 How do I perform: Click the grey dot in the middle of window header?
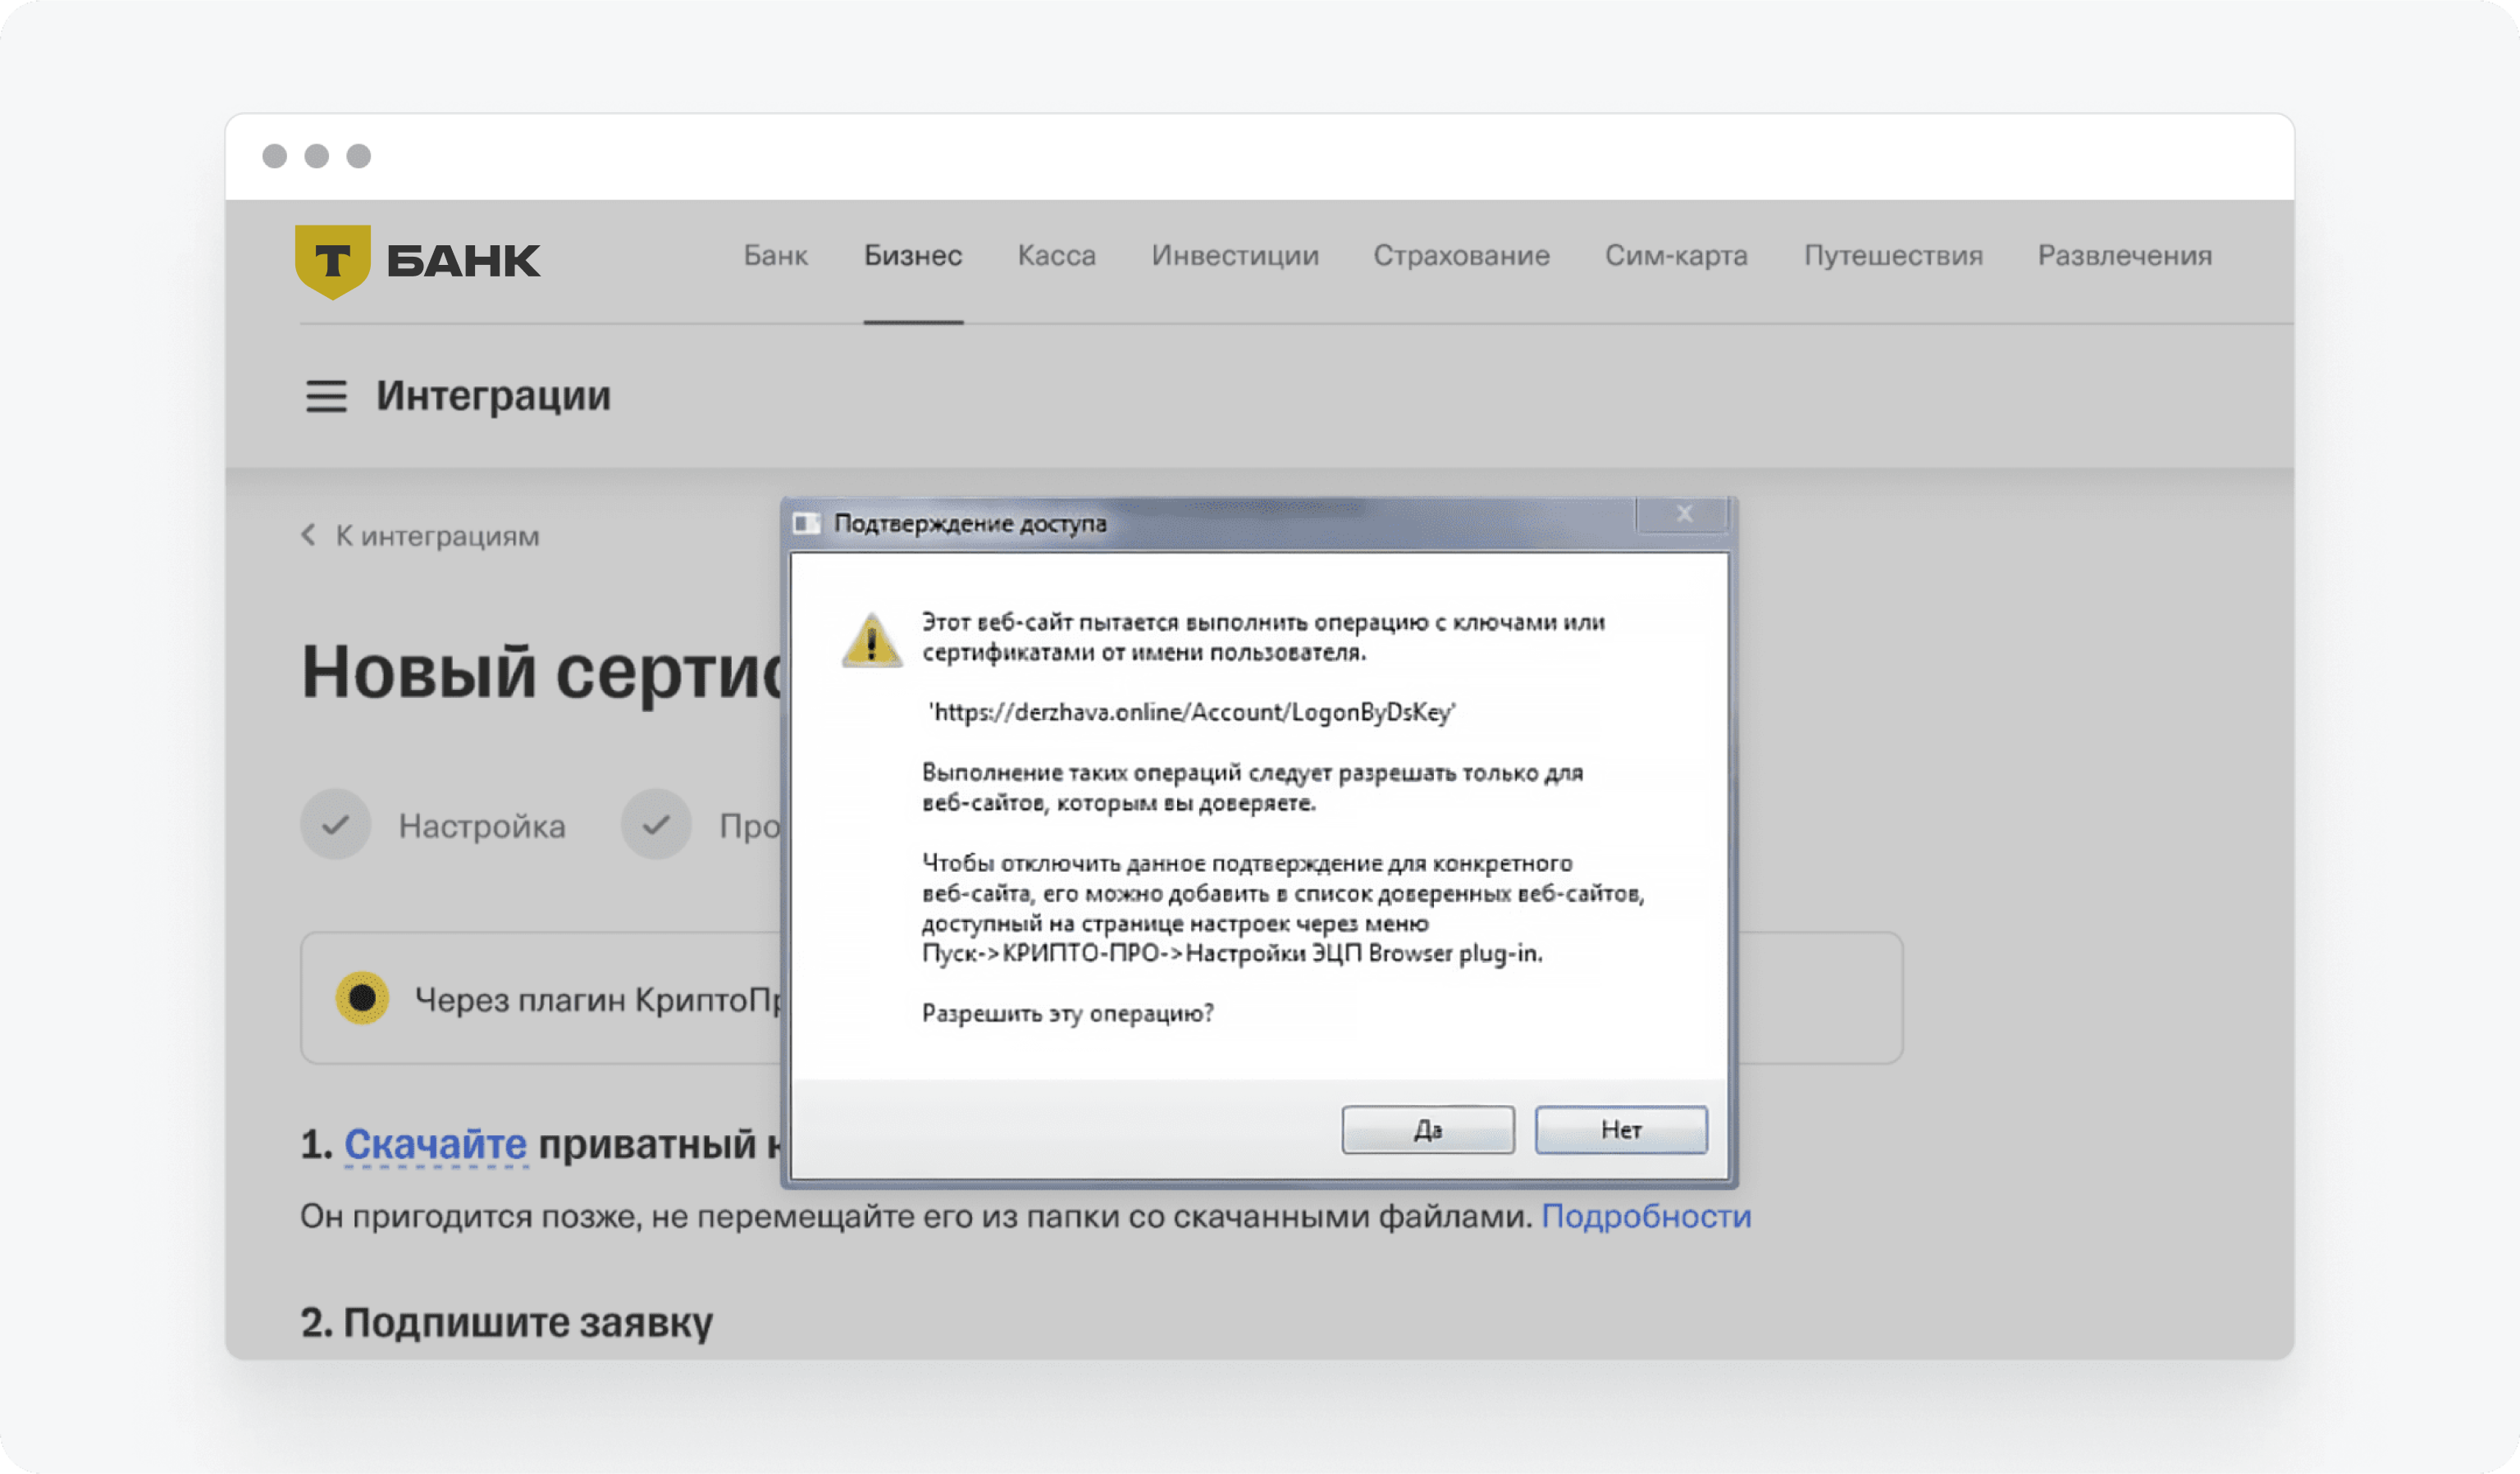click(317, 156)
